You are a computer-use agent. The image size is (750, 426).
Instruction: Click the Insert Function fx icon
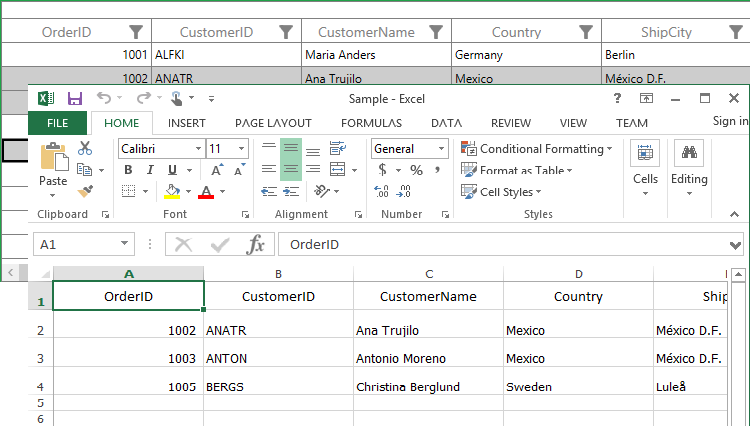256,244
